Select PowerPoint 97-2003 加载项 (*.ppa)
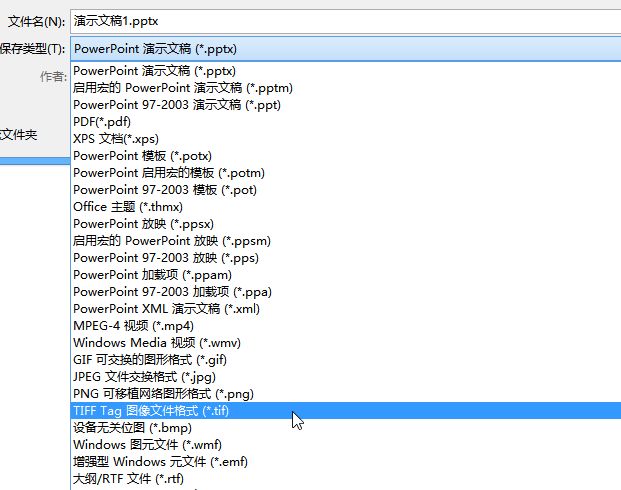 coord(345,292)
